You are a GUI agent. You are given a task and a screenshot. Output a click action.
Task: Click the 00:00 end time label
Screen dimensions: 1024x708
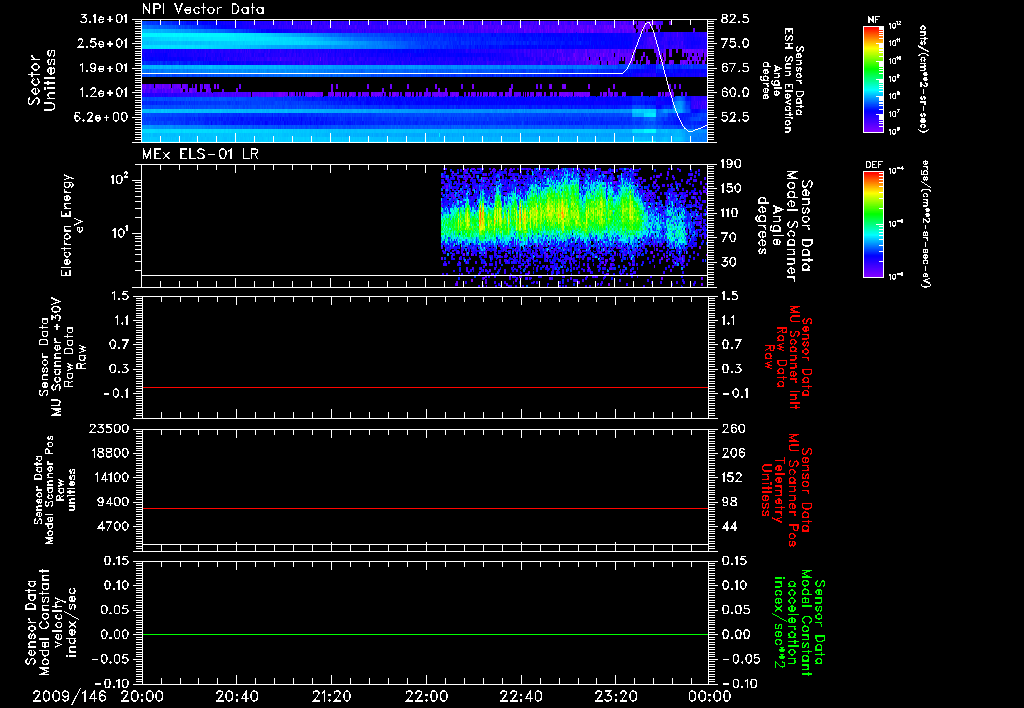(x=709, y=695)
